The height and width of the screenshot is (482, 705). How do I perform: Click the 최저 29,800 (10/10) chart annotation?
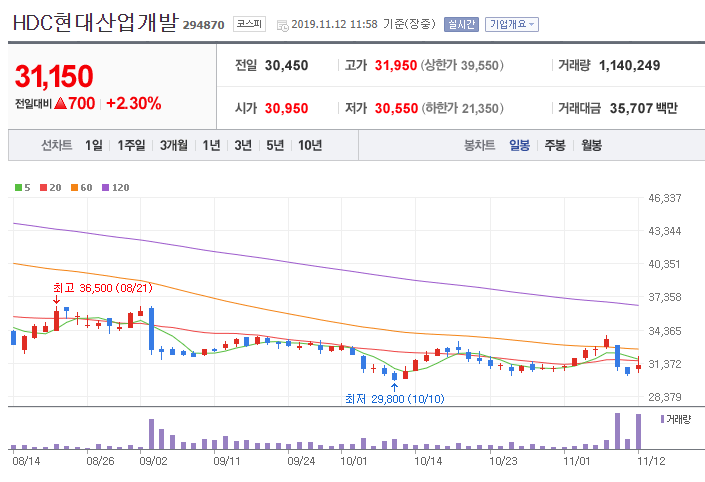395,399
